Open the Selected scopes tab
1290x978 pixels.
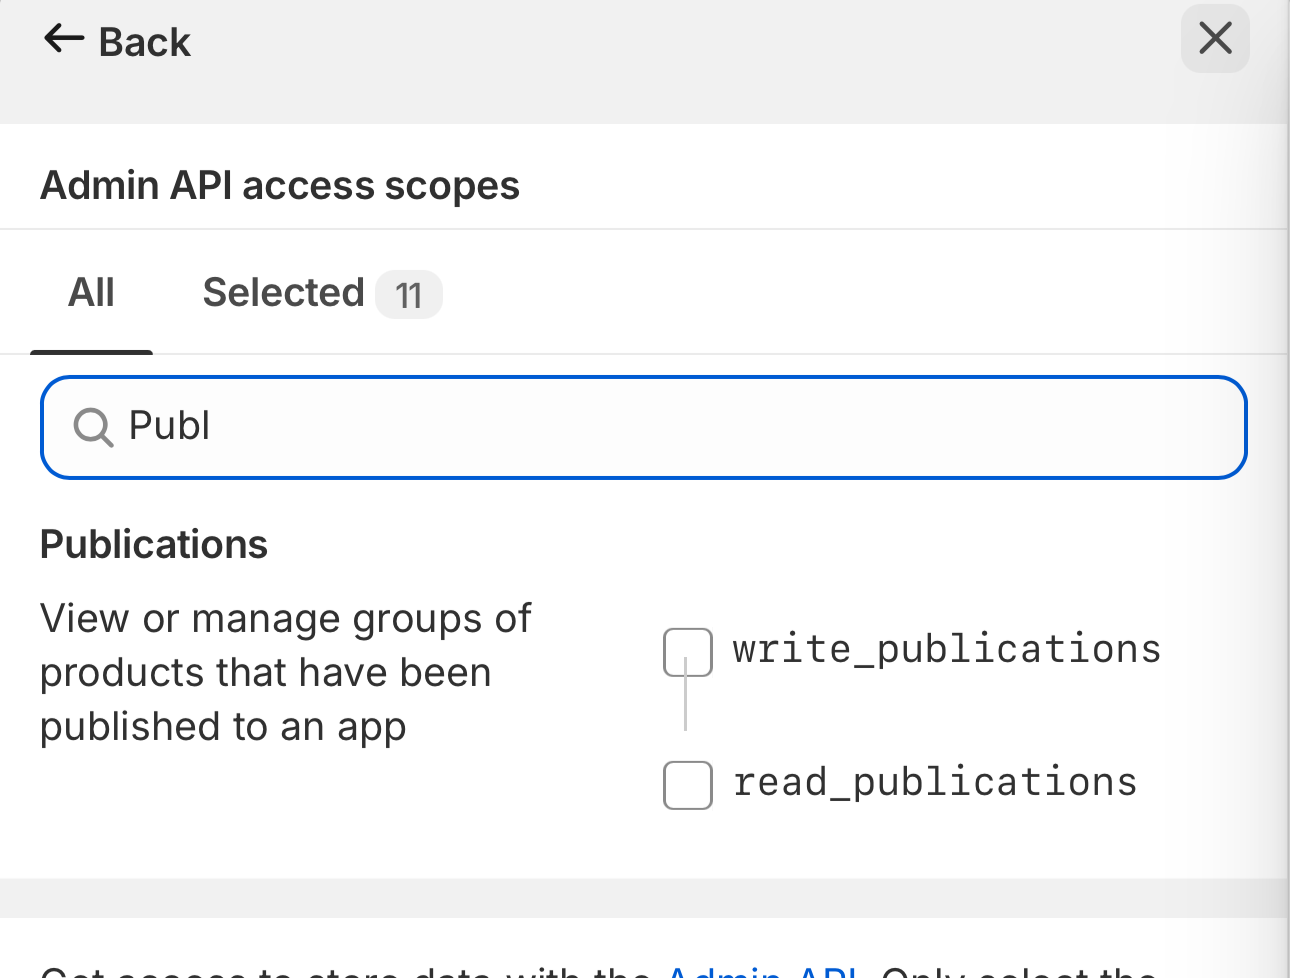tap(283, 294)
